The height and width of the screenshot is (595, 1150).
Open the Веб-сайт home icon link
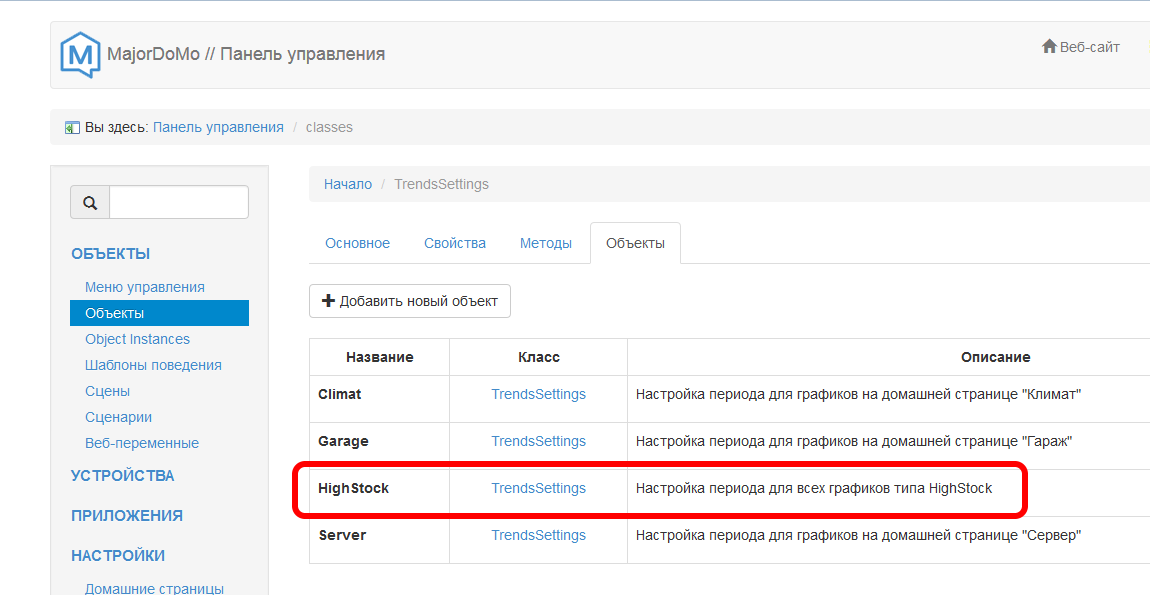point(1081,47)
